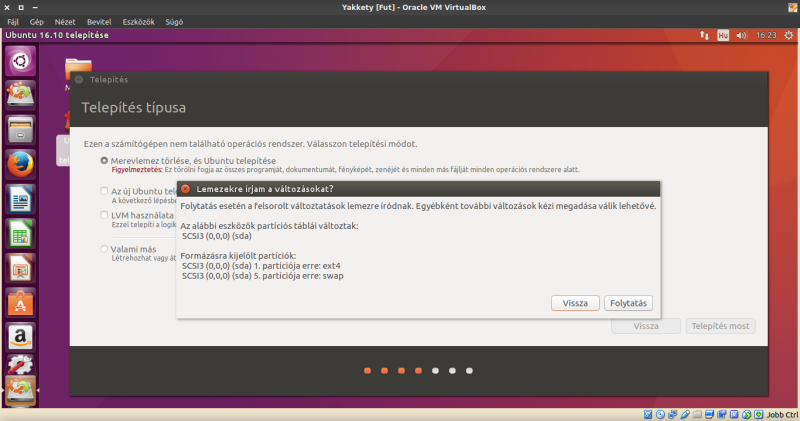Viewport: 800px width, 421px height.
Task: Enable the 'LVM használata' checkbox
Action: 104,215
